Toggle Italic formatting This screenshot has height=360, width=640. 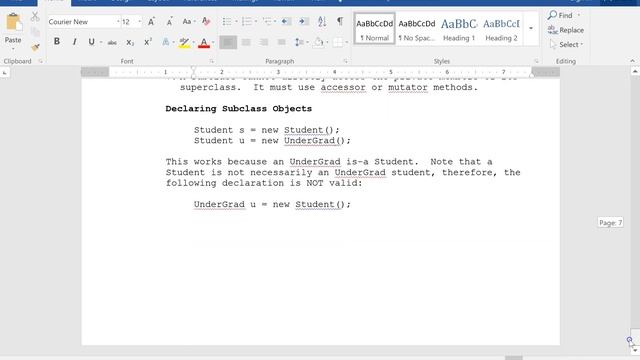pyautogui.click(x=74, y=42)
